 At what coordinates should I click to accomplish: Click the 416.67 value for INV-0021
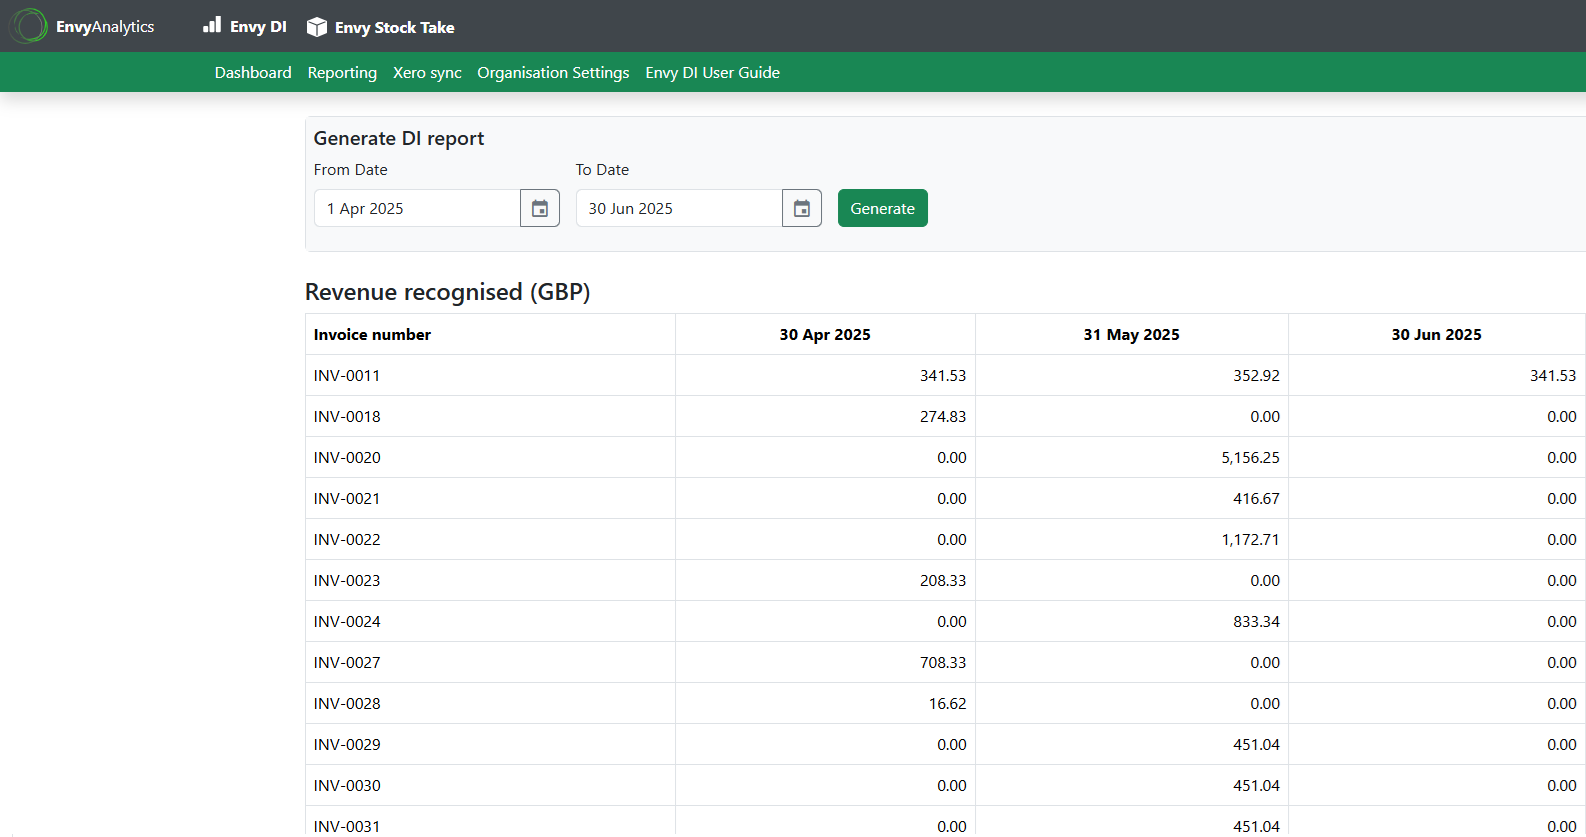1256,498
